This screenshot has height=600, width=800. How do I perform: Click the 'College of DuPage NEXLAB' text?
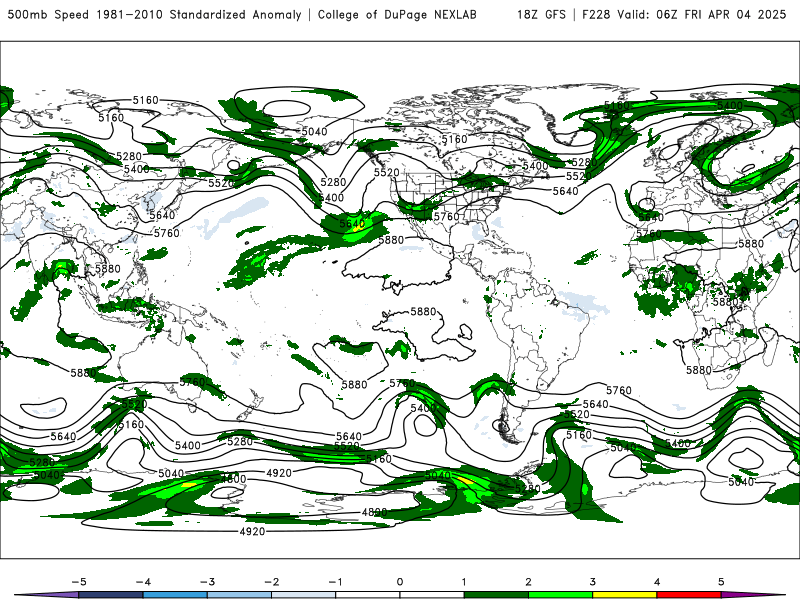point(397,15)
